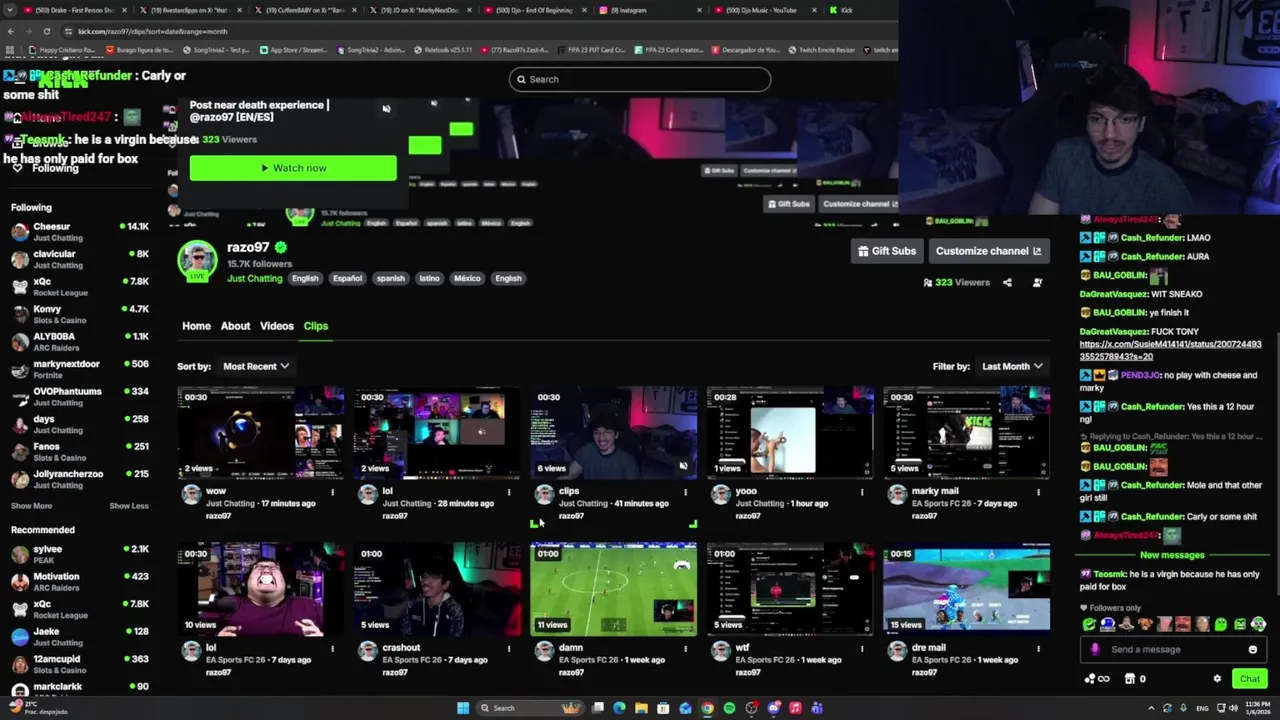Image resolution: width=1280 pixels, height=720 pixels.
Task: Open the emoji picker in chat input
Action: click(1252, 649)
